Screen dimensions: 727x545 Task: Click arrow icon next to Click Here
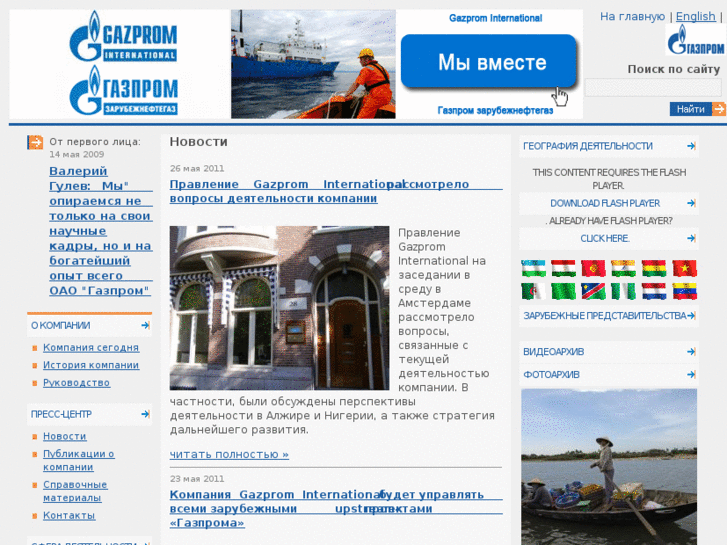691,238
